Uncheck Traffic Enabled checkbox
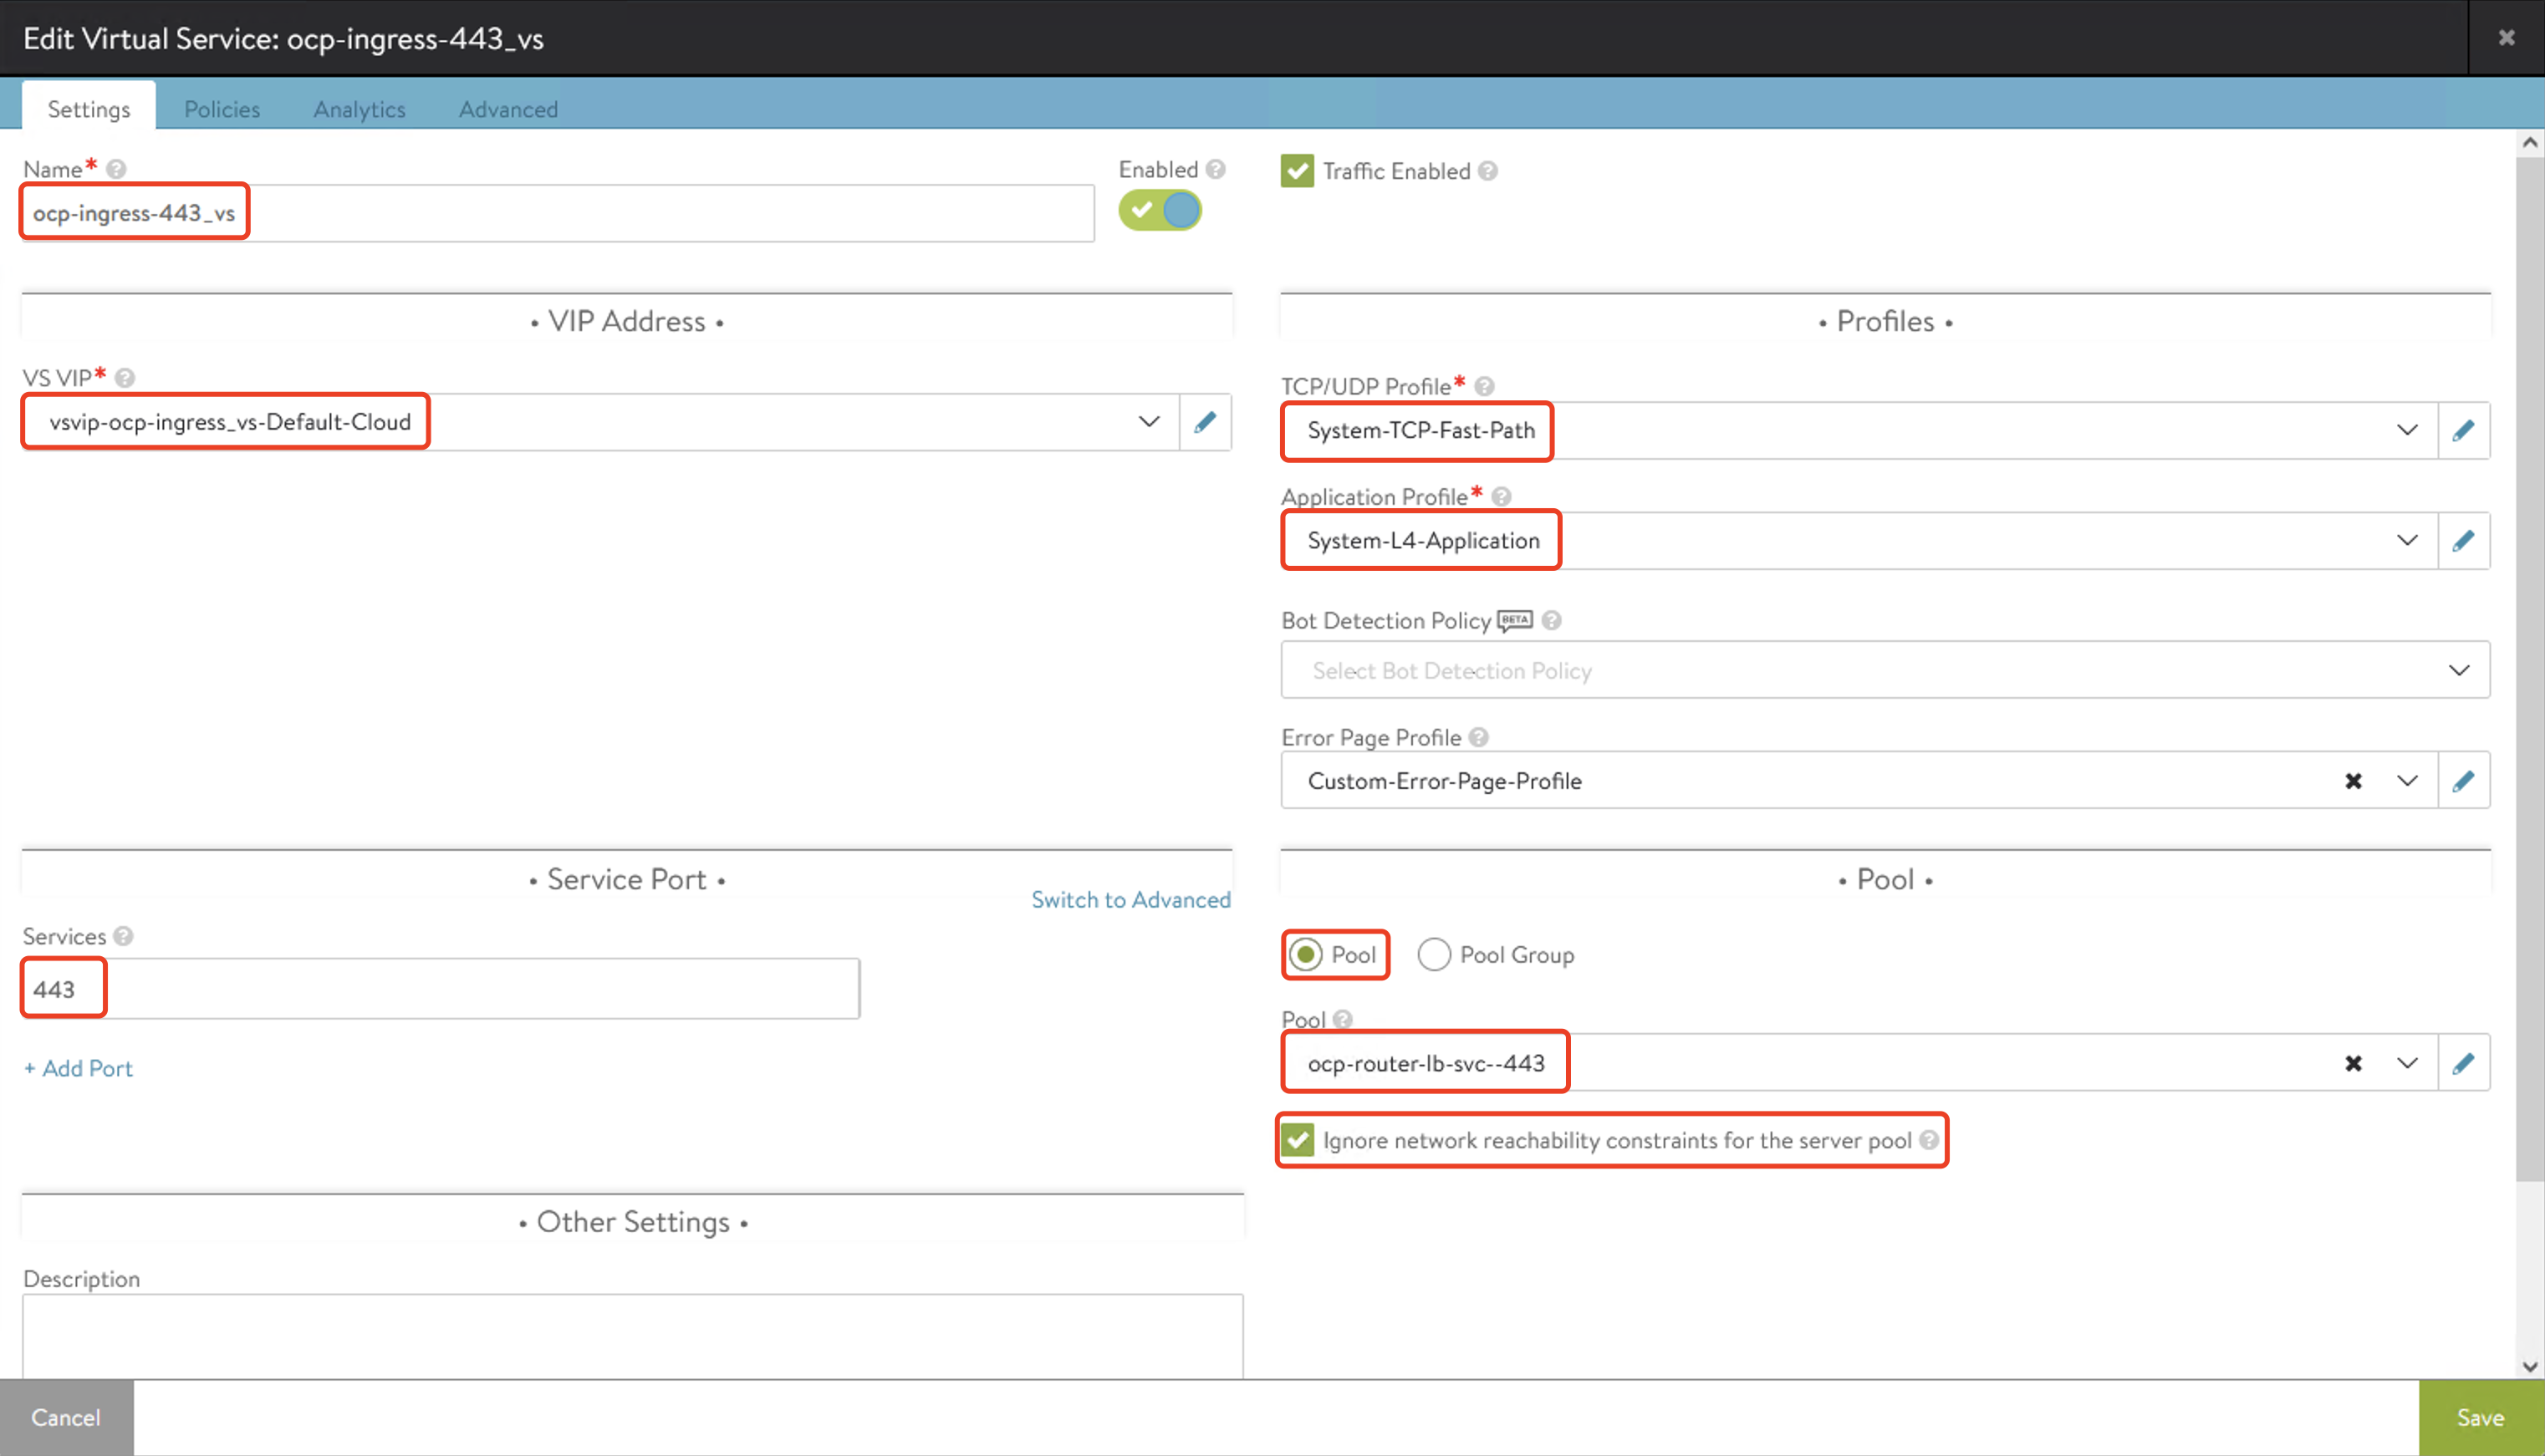 point(1297,171)
